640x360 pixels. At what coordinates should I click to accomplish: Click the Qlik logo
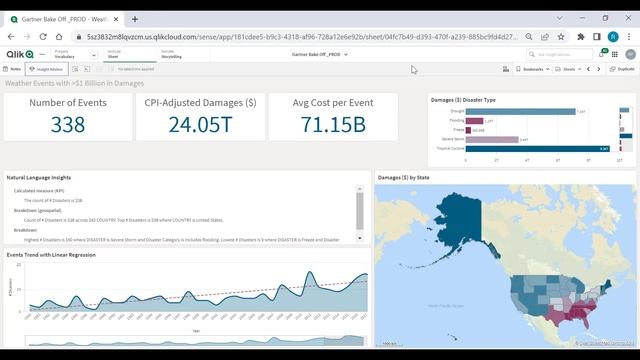point(20,54)
